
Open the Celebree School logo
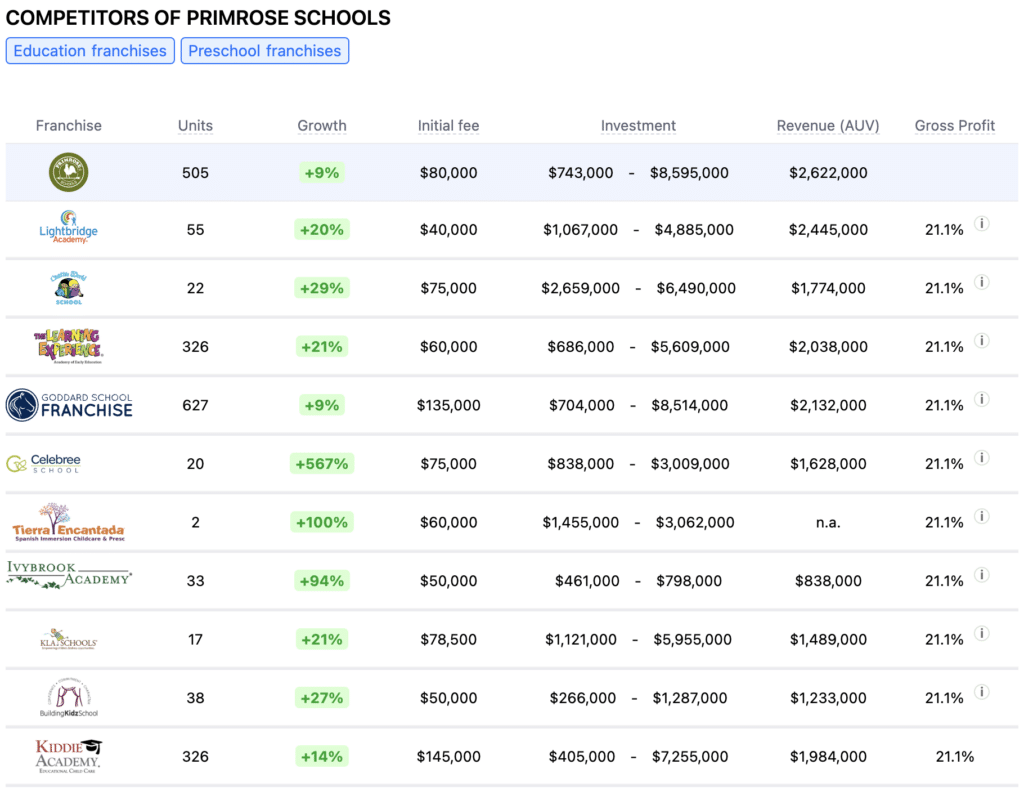(43, 463)
